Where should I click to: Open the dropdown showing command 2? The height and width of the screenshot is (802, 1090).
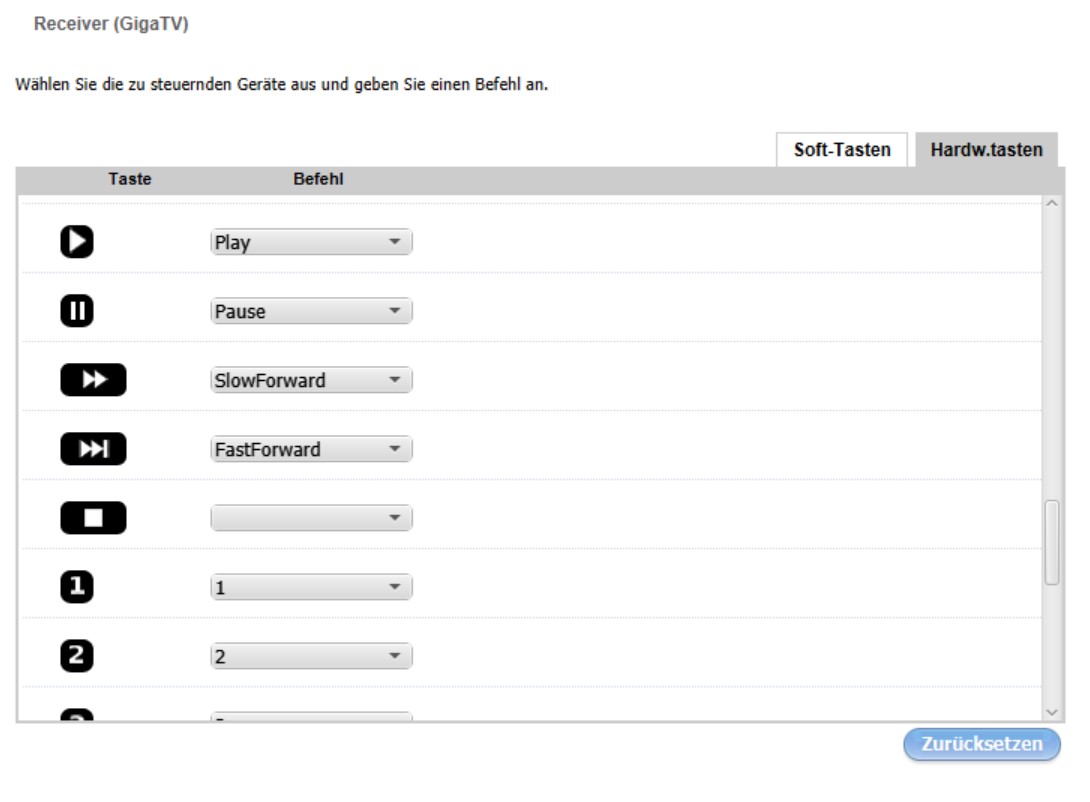coord(311,656)
